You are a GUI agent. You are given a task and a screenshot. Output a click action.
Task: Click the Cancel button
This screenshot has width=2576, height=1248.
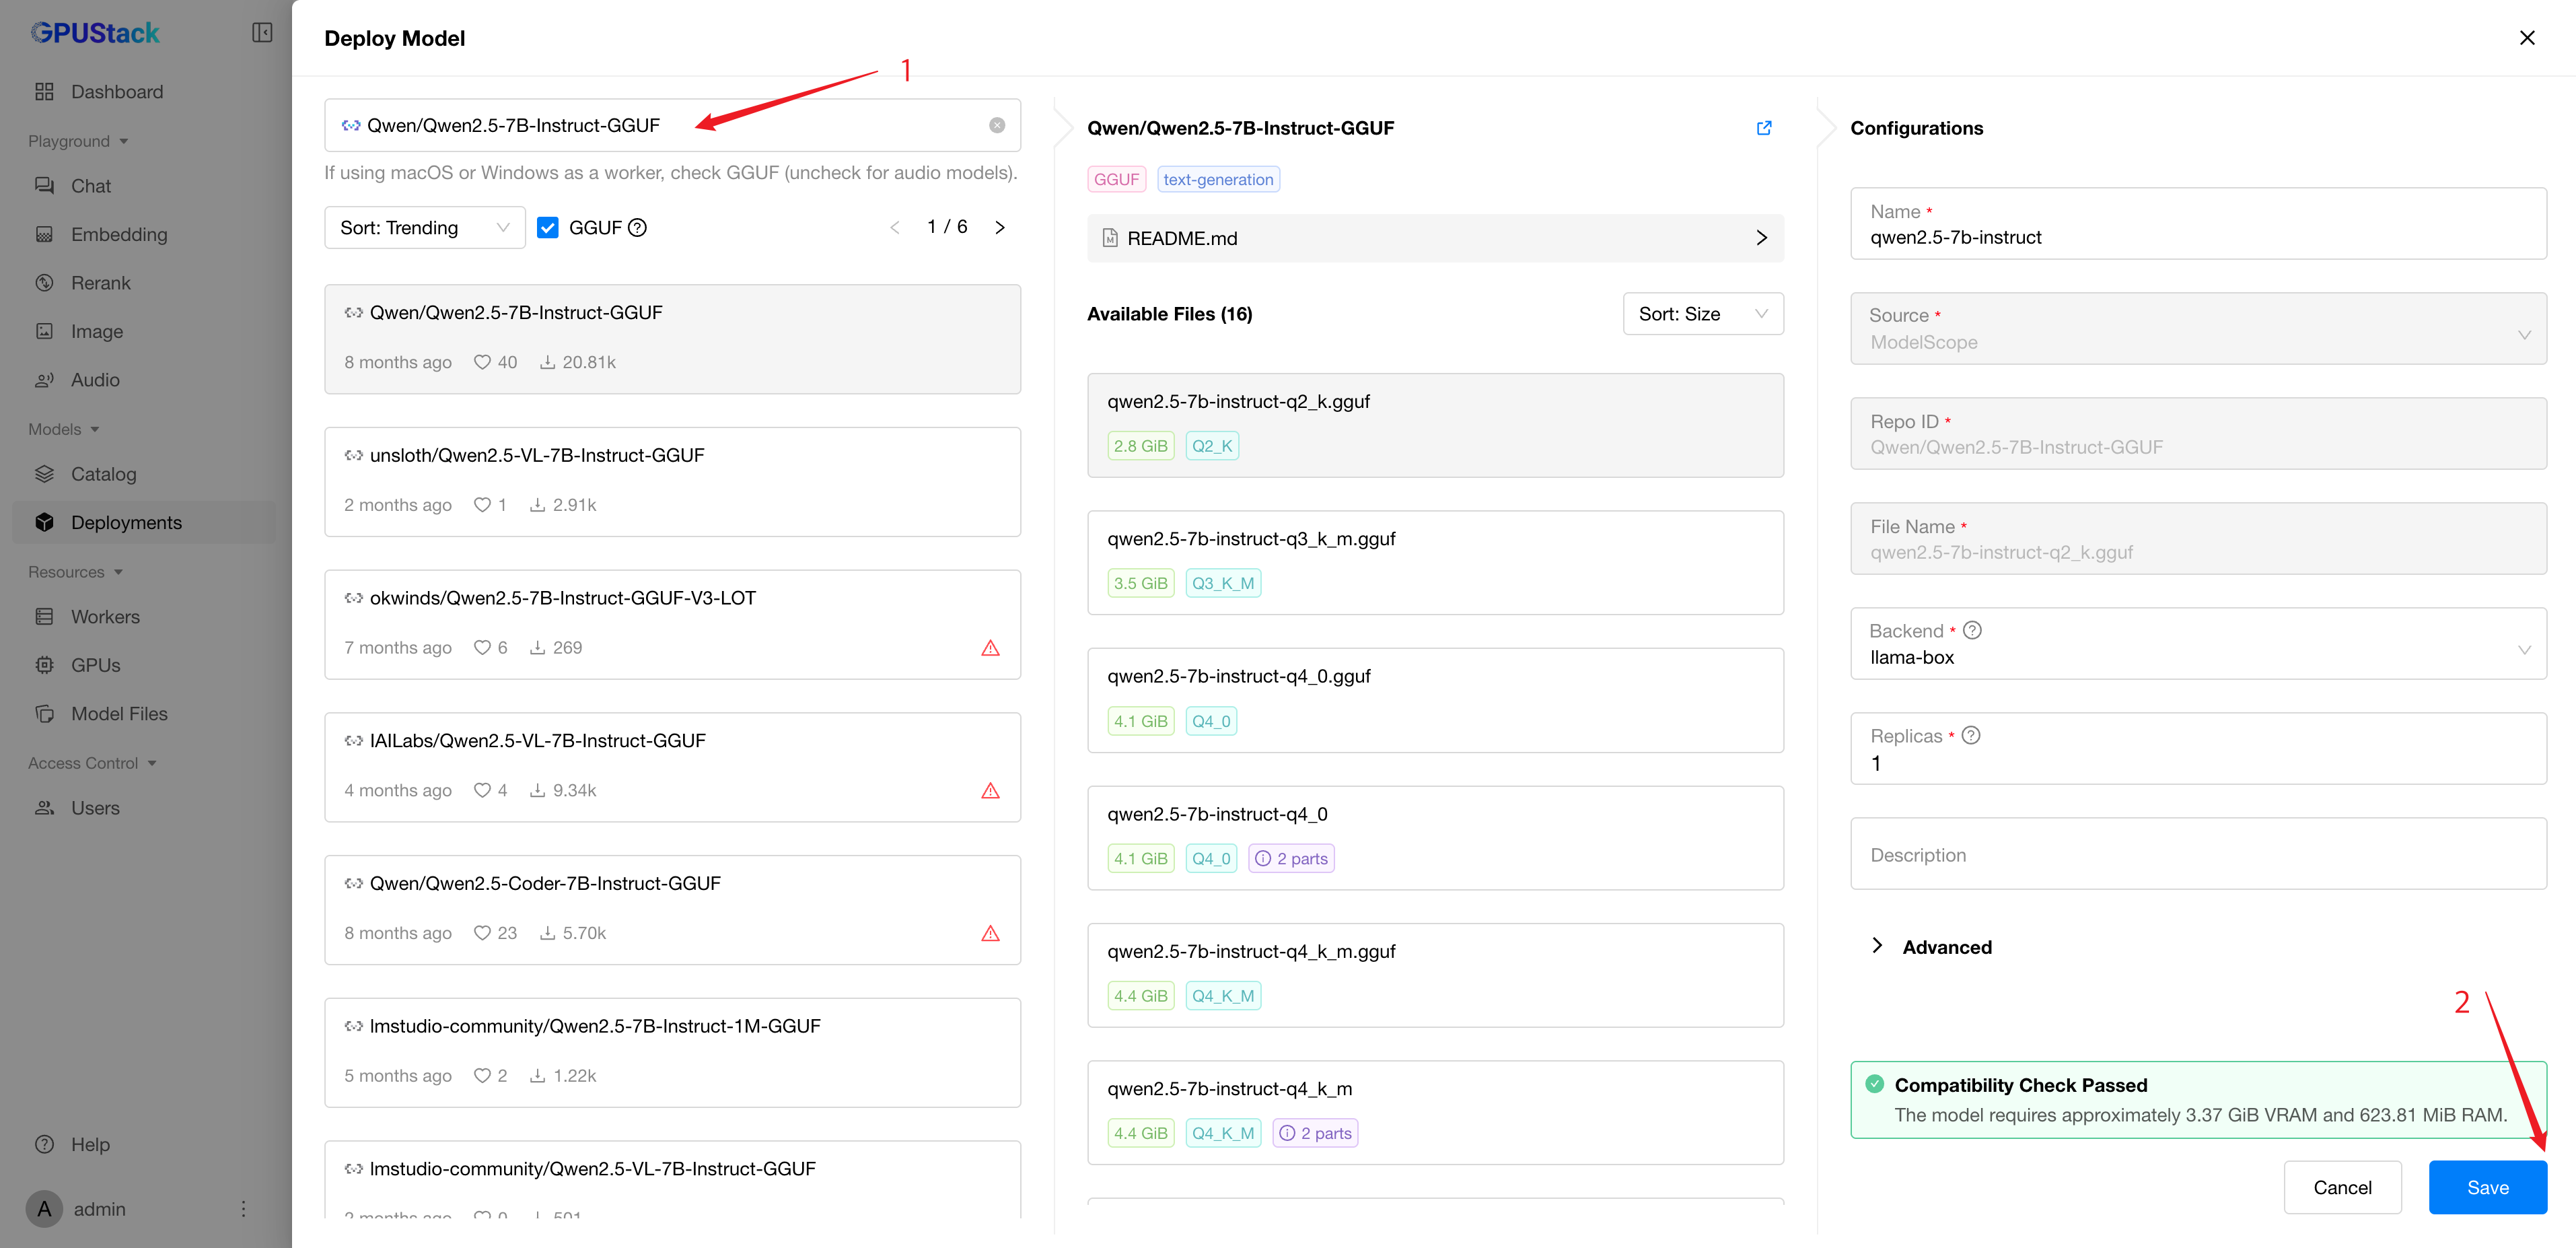[x=2342, y=1187]
